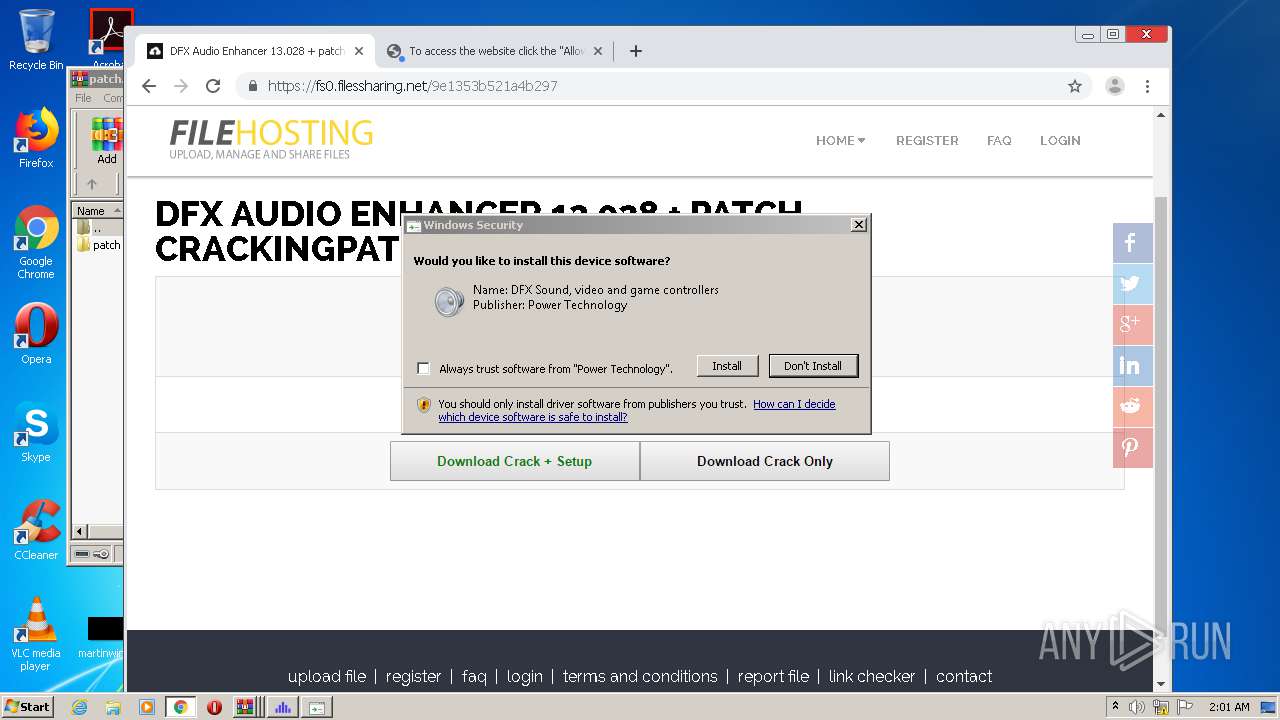
Task: Open Google Chrome desktop shortcut
Action: pyautogui.click(x=36, y=243)
